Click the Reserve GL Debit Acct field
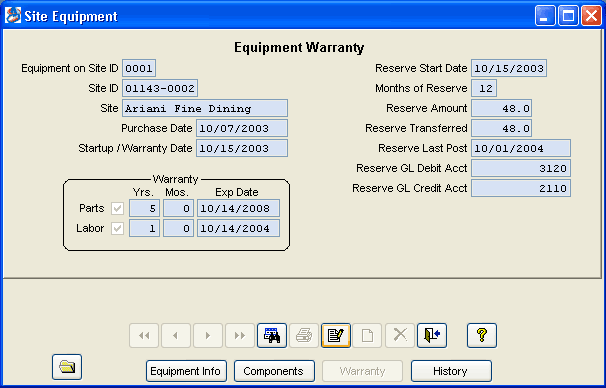 521,168
